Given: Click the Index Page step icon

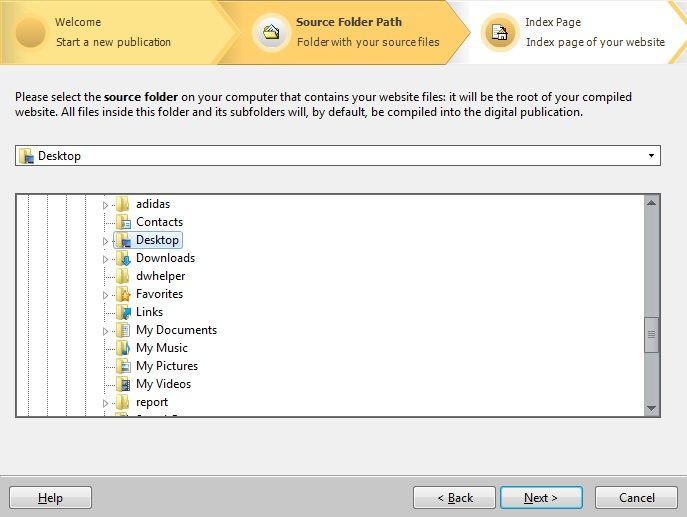Looking at the screenshot, I should 500,32.
